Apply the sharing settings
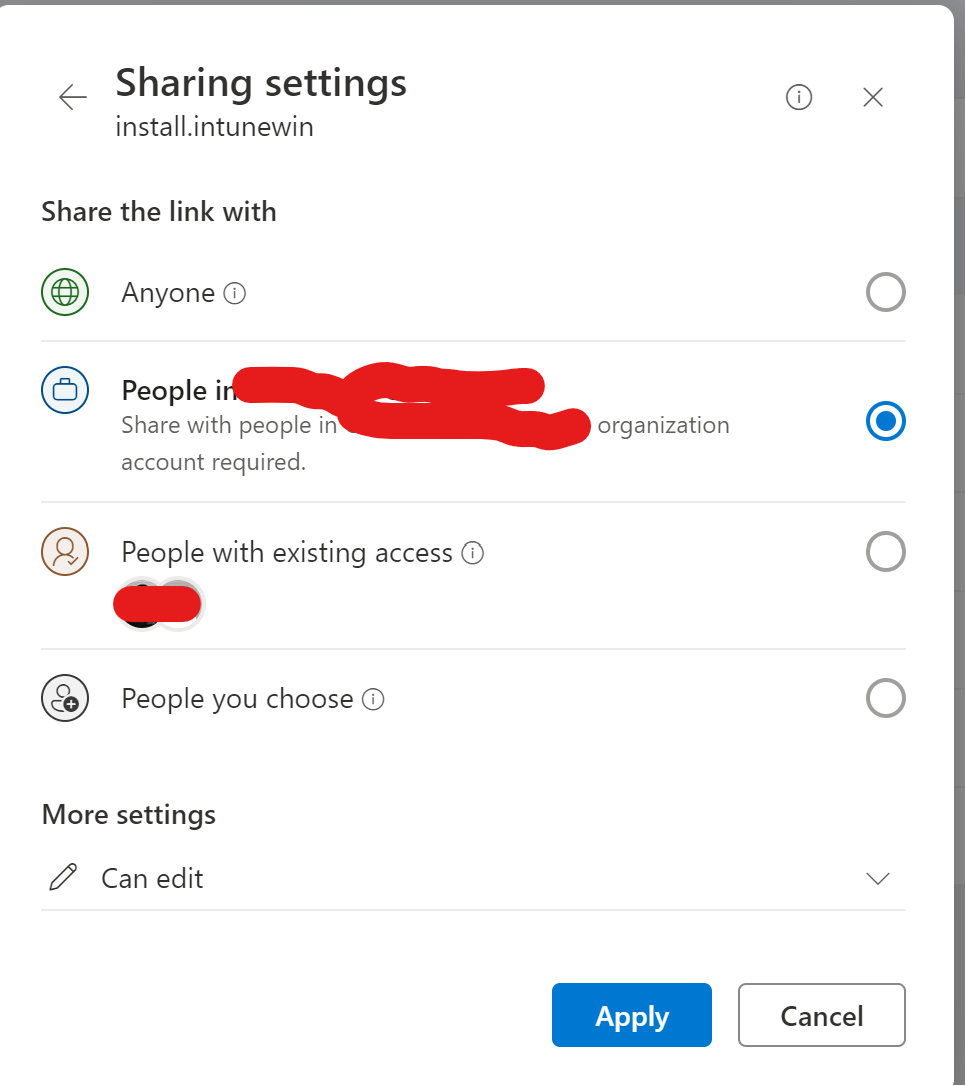This screenshot has width=966, height=1086. (632, 1015)
